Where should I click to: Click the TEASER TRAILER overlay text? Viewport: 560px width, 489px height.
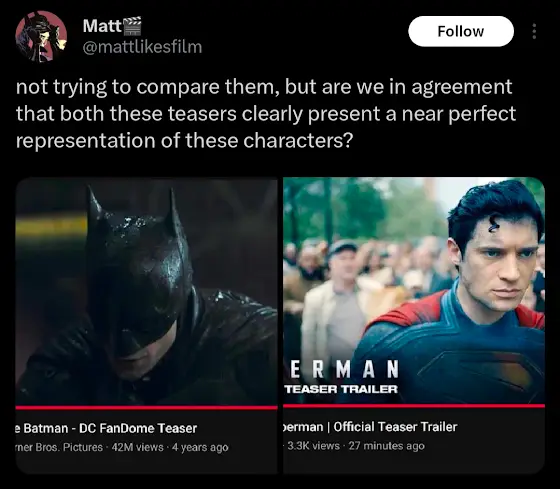341,389
